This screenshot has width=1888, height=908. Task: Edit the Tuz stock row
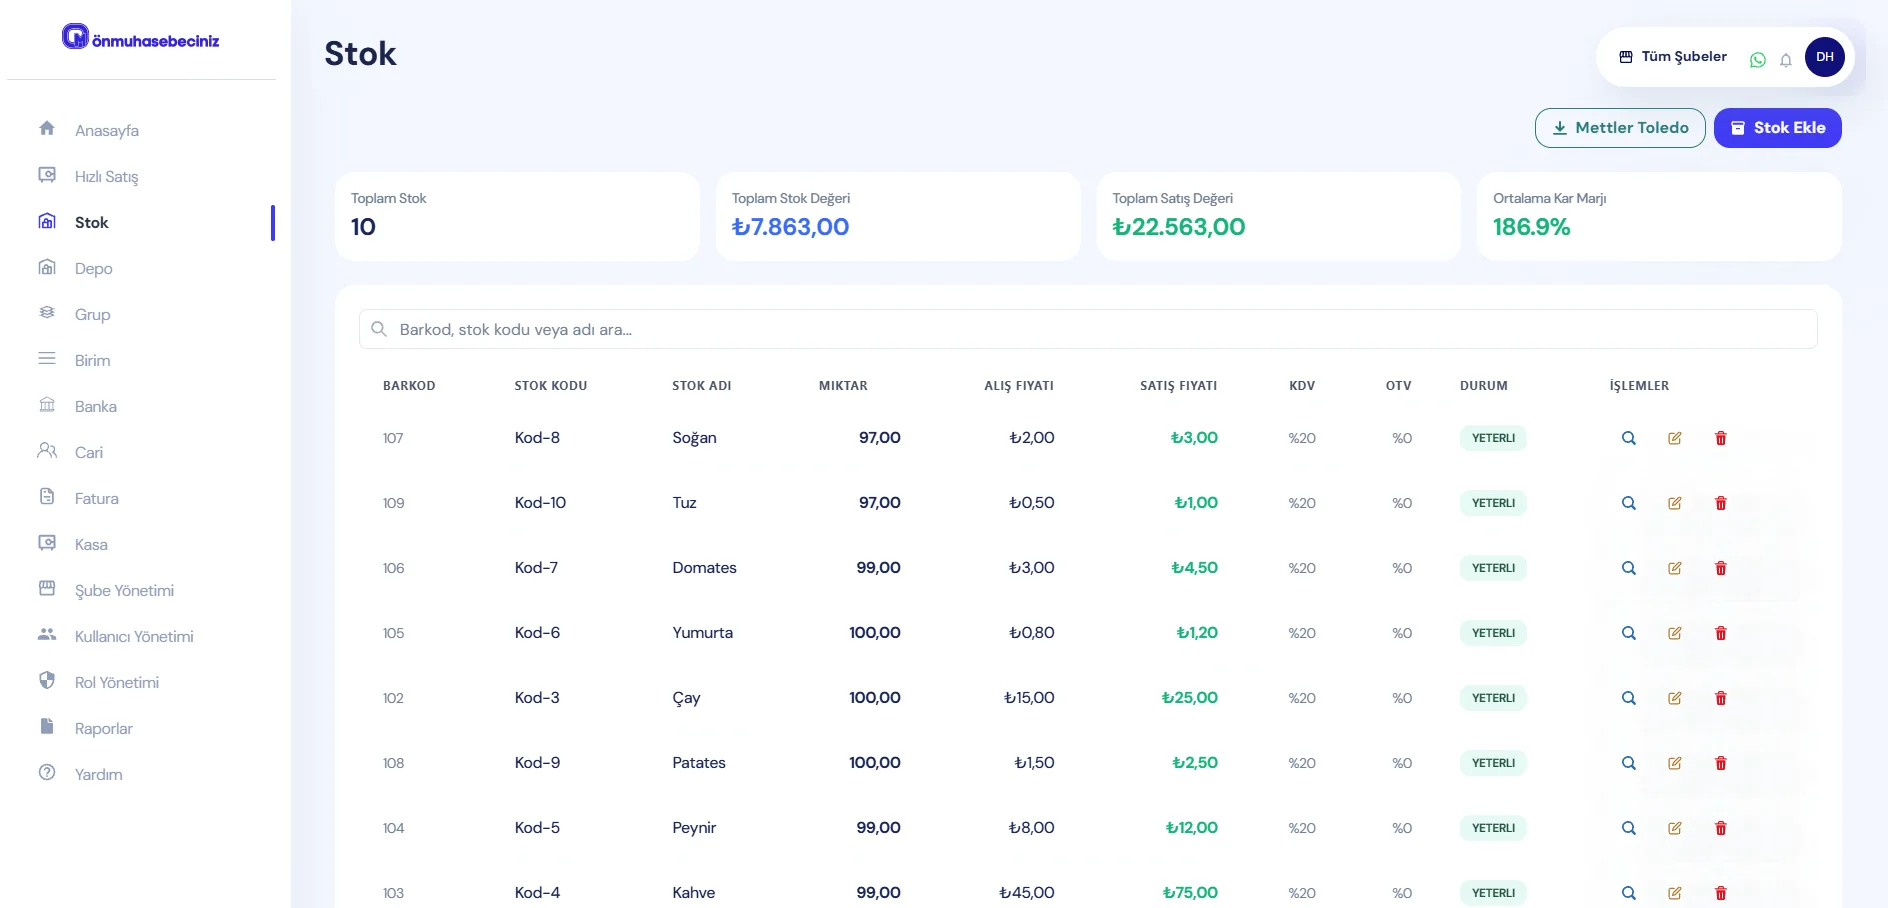[x=1674, y=503]
